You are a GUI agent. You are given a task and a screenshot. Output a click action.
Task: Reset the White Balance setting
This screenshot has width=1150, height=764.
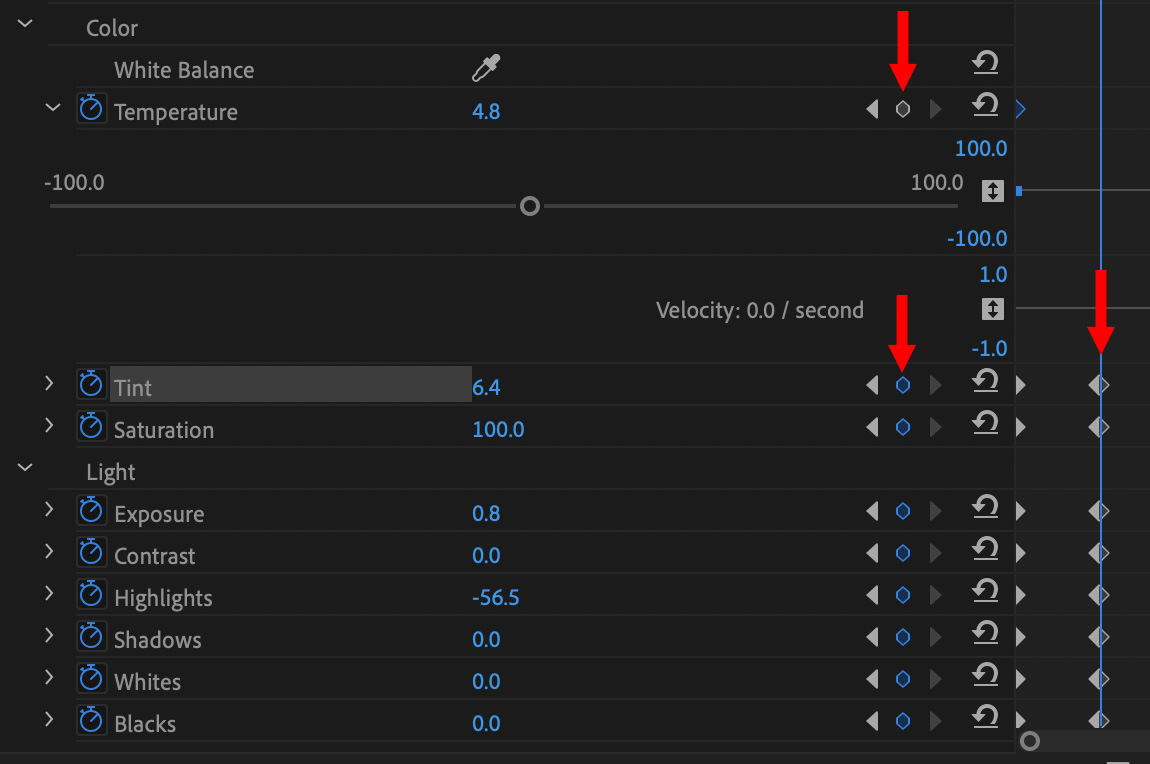985,64
